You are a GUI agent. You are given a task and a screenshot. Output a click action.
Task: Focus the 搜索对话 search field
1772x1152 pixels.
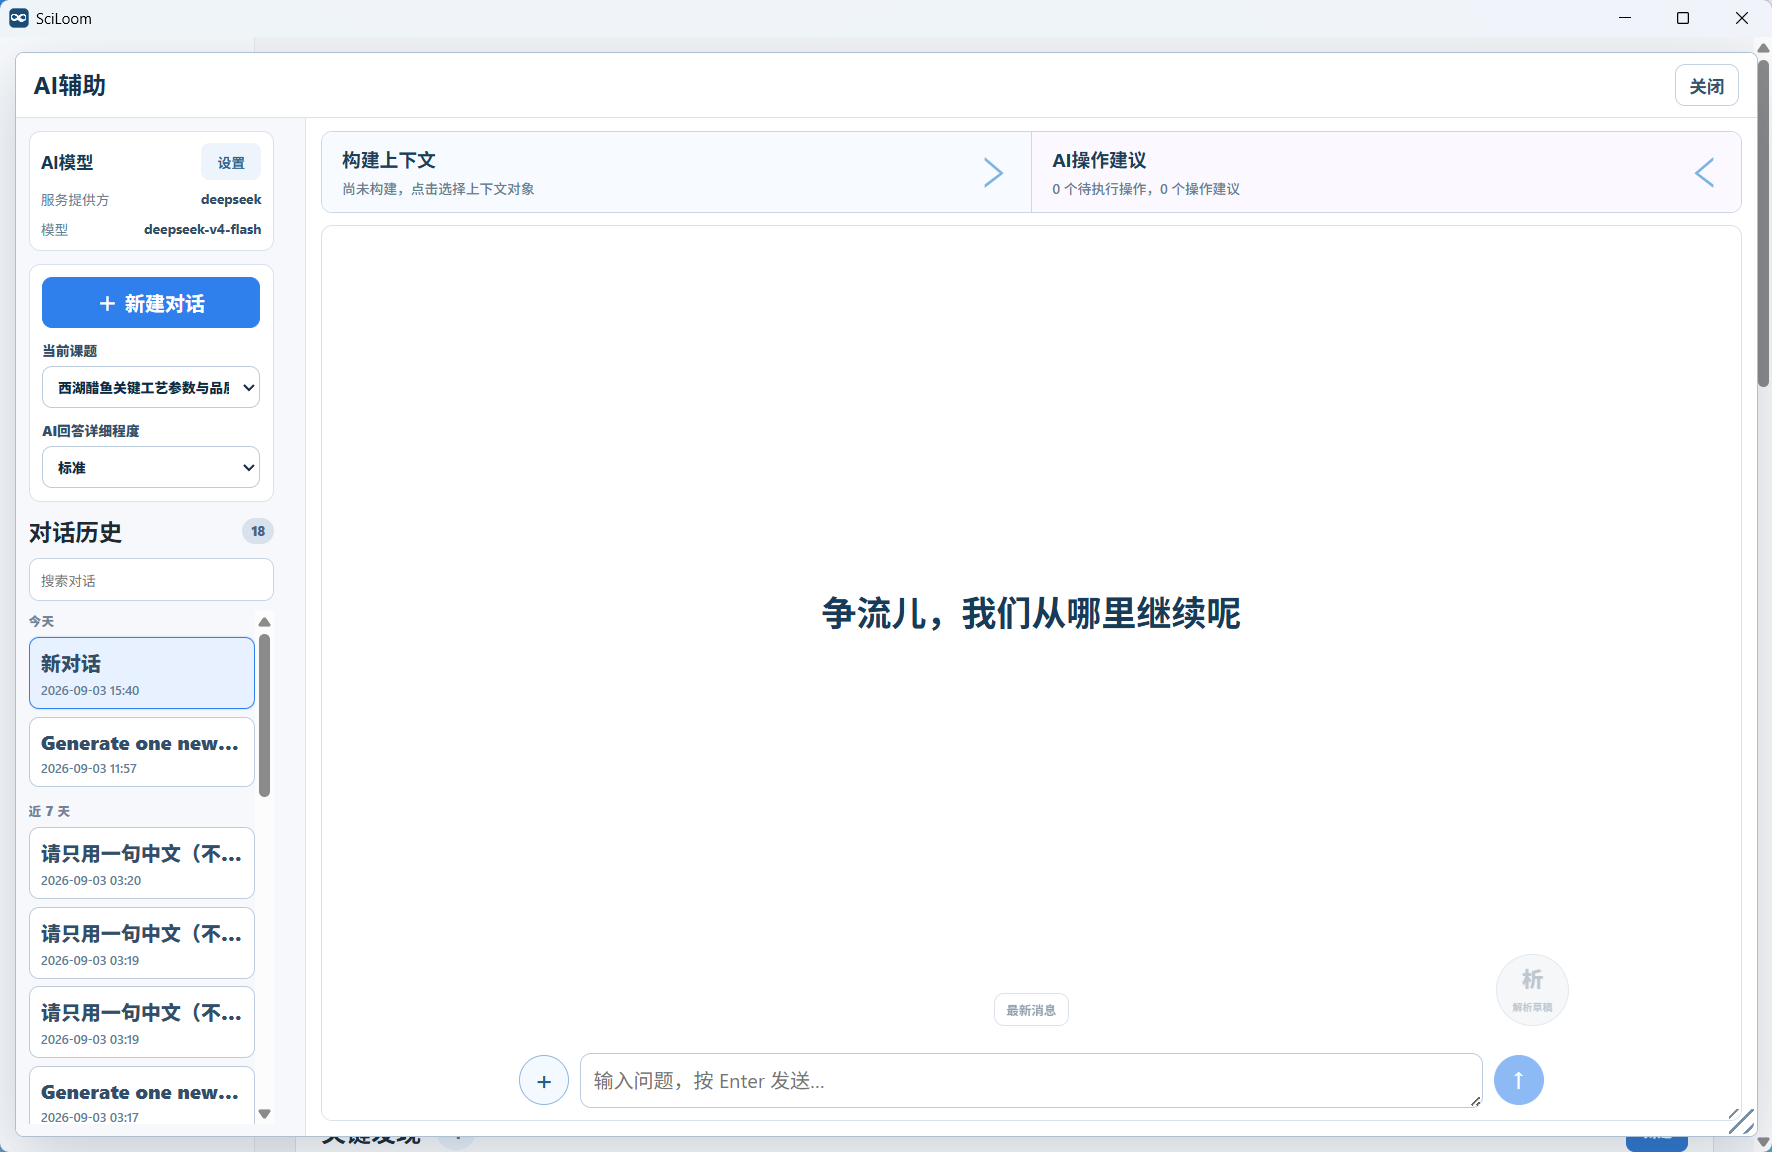151,580
